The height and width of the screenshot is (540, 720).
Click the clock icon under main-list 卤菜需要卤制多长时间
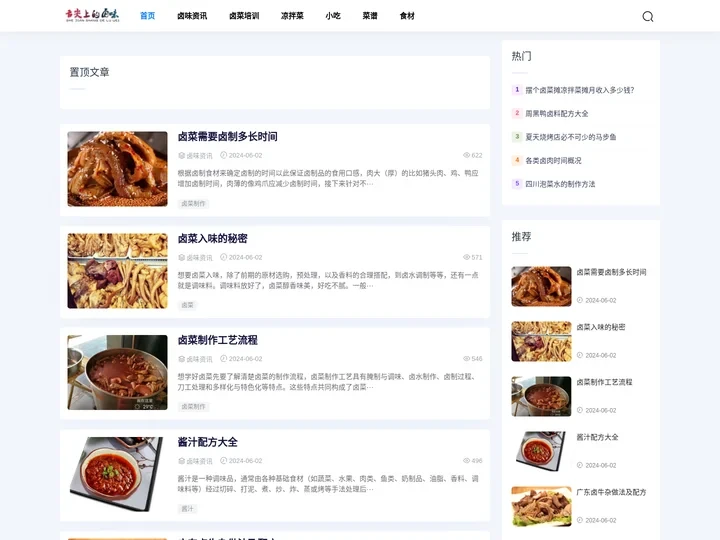click(224, 155)
